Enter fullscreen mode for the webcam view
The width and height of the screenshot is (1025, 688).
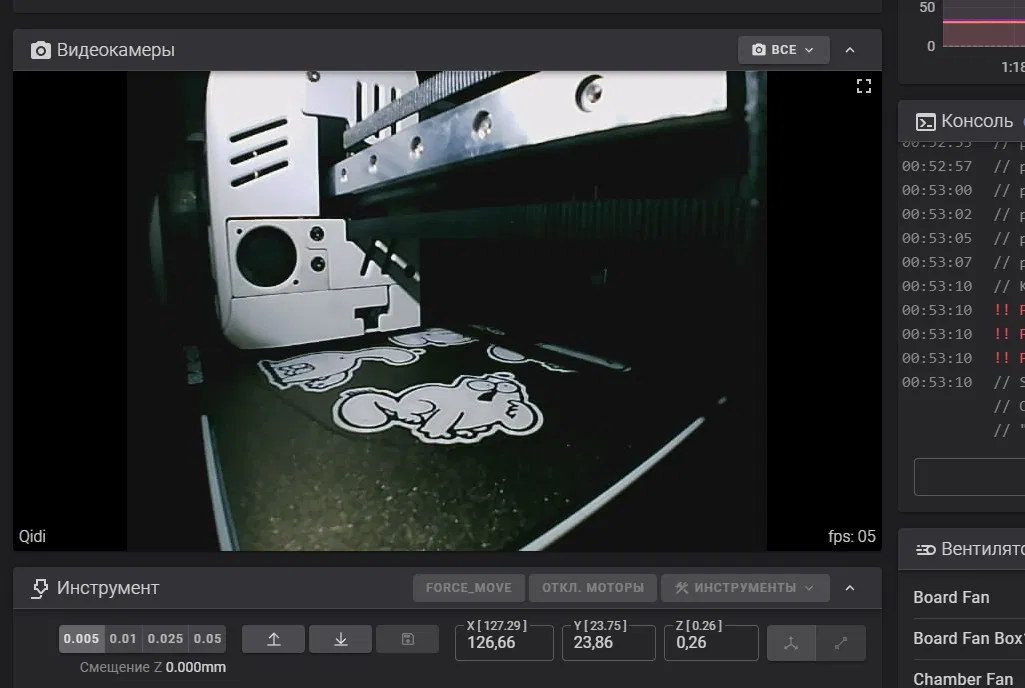[x=864, y=86]
